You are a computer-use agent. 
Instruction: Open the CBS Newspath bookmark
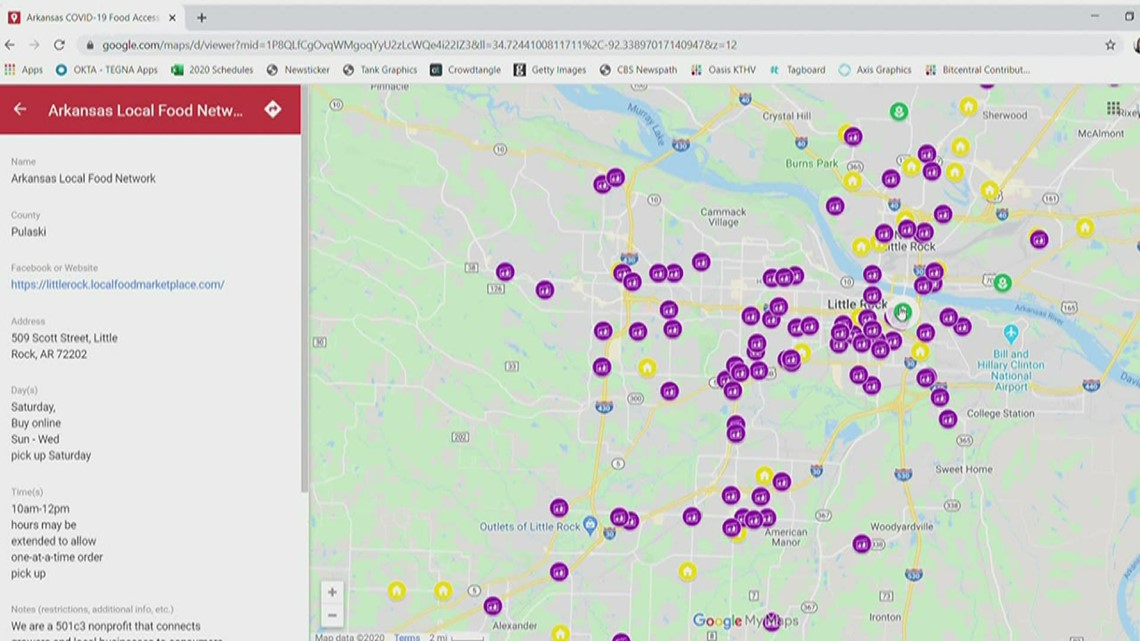(x=638, y=70)
